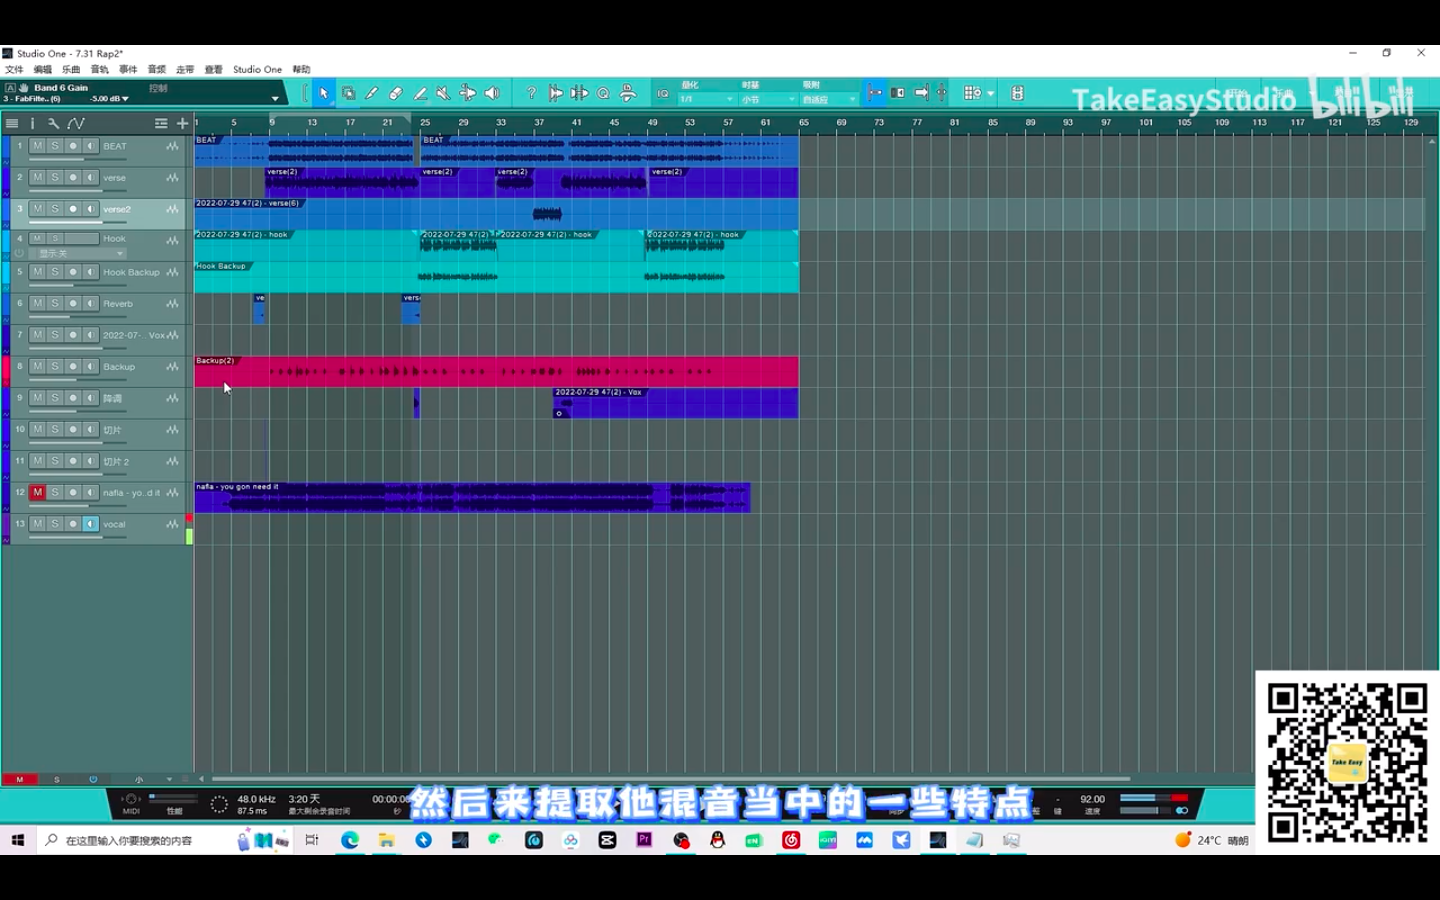This screenshot has width=1440, height=900.
Task: Open the track list icon
Action: click(x=12, y=123)
